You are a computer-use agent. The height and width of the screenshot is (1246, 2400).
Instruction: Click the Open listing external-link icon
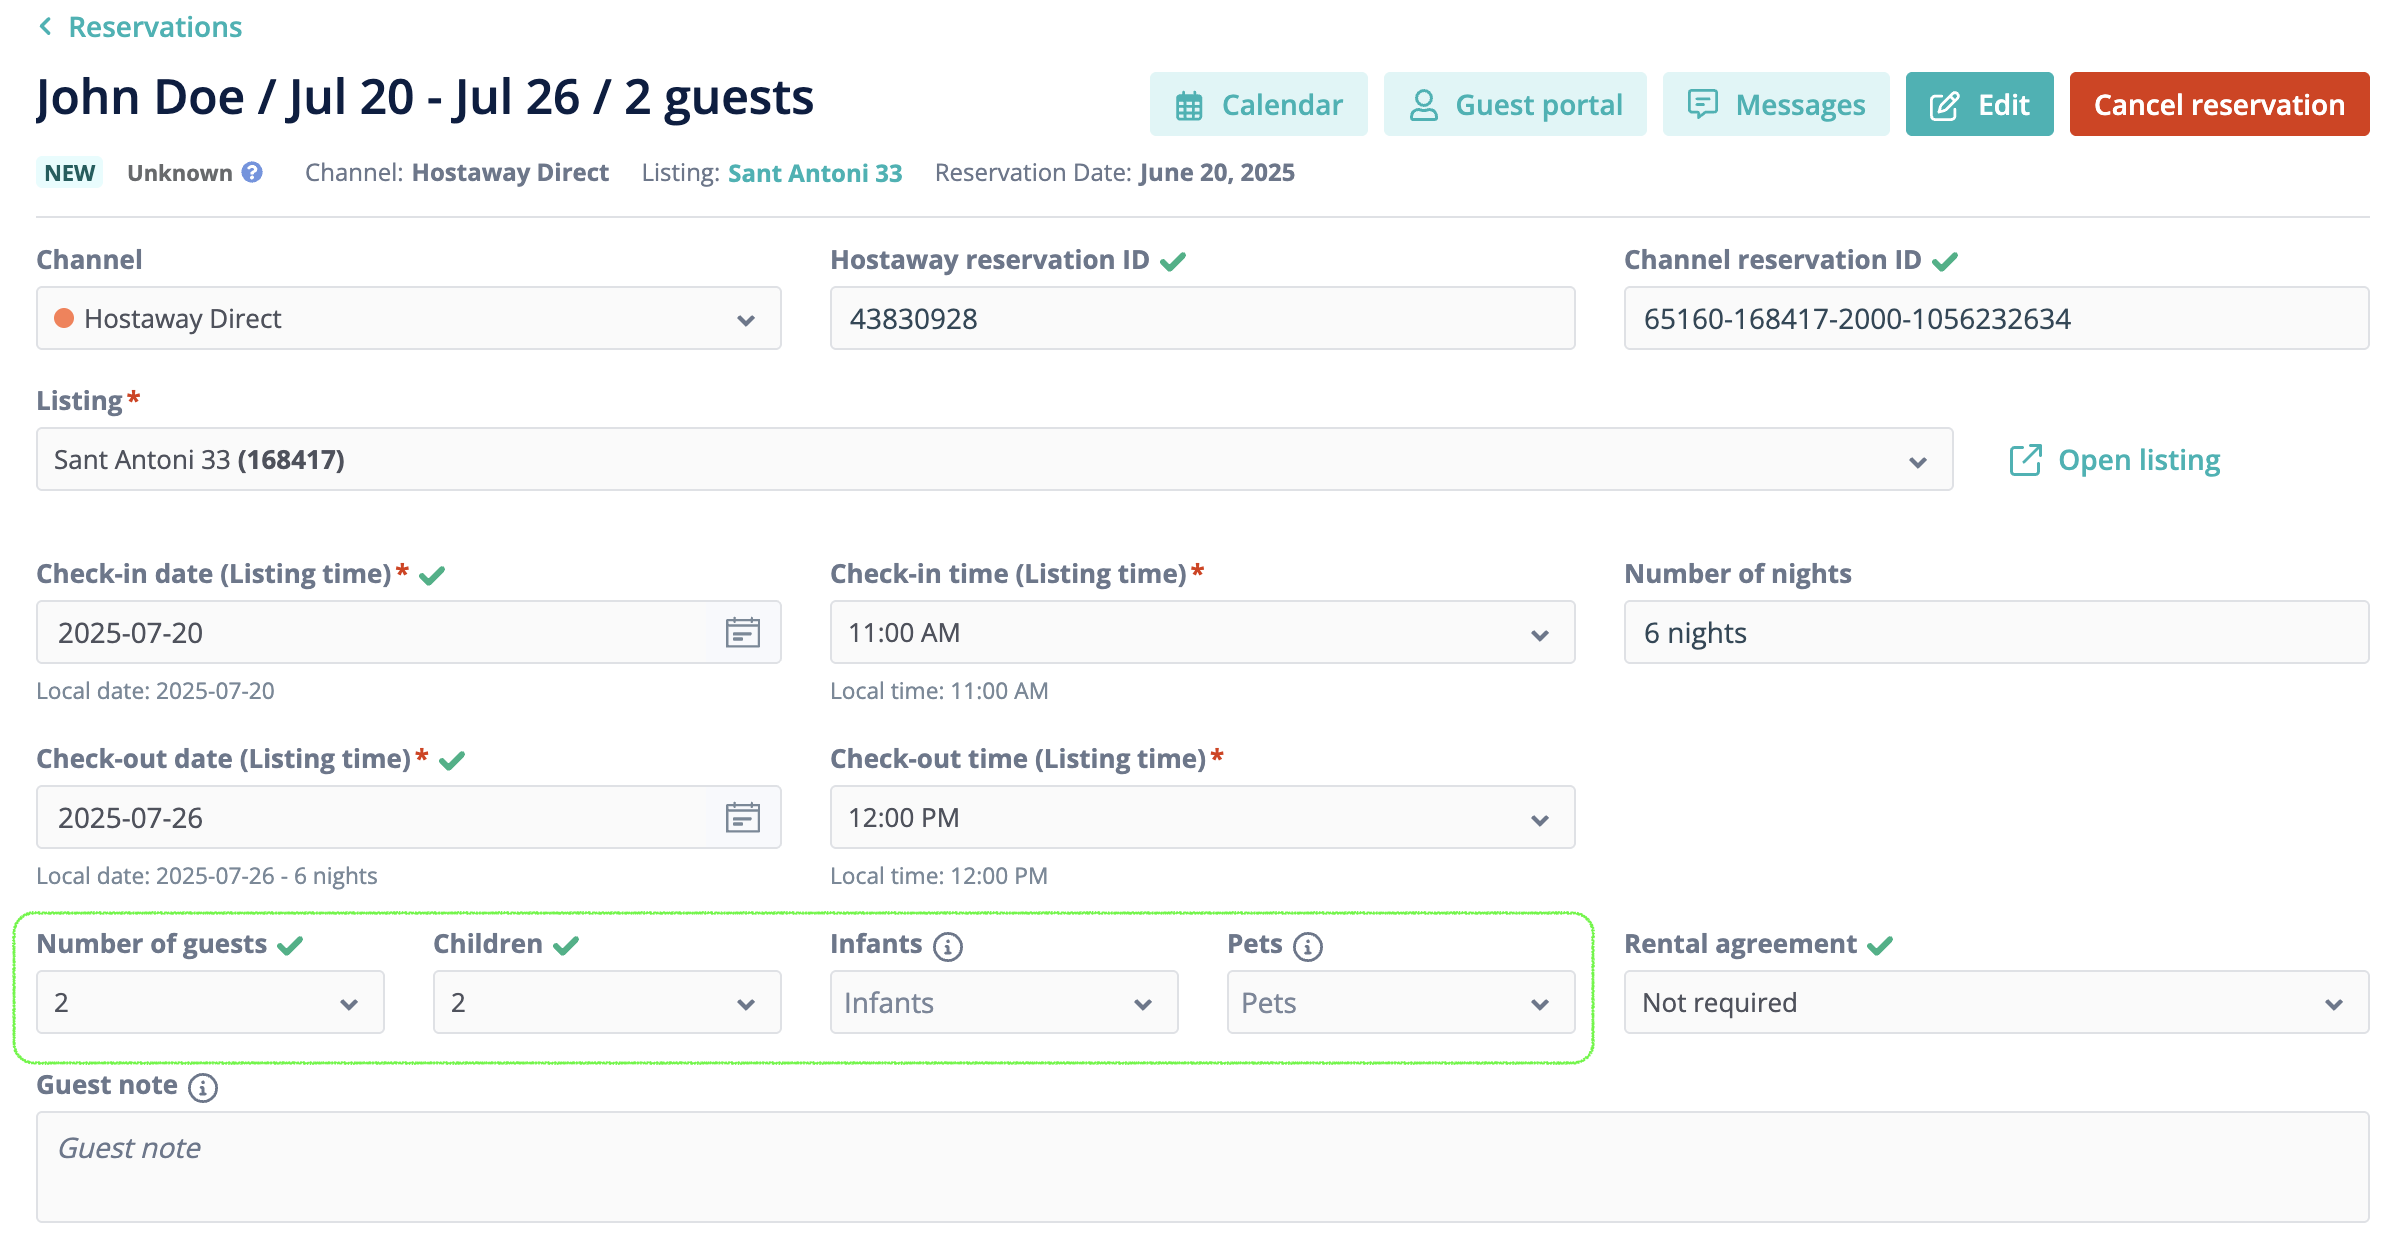pyautogui.click(x=2025, y=460)
